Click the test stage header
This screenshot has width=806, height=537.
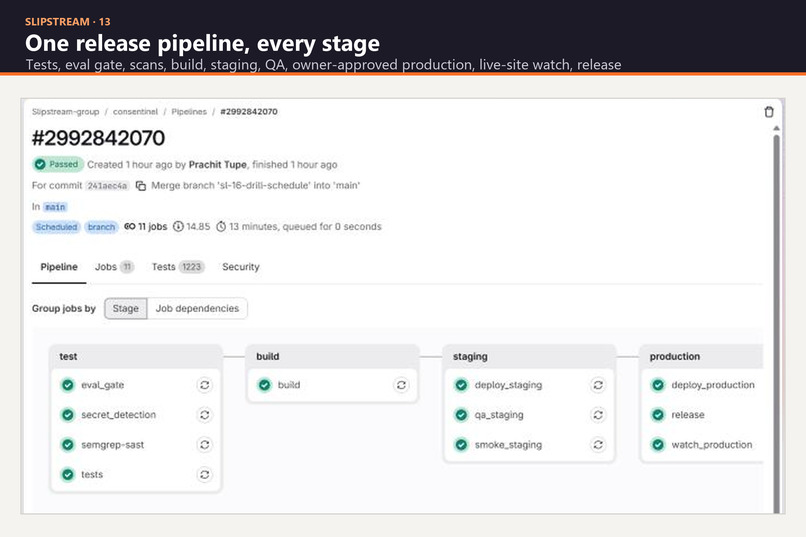136,356
